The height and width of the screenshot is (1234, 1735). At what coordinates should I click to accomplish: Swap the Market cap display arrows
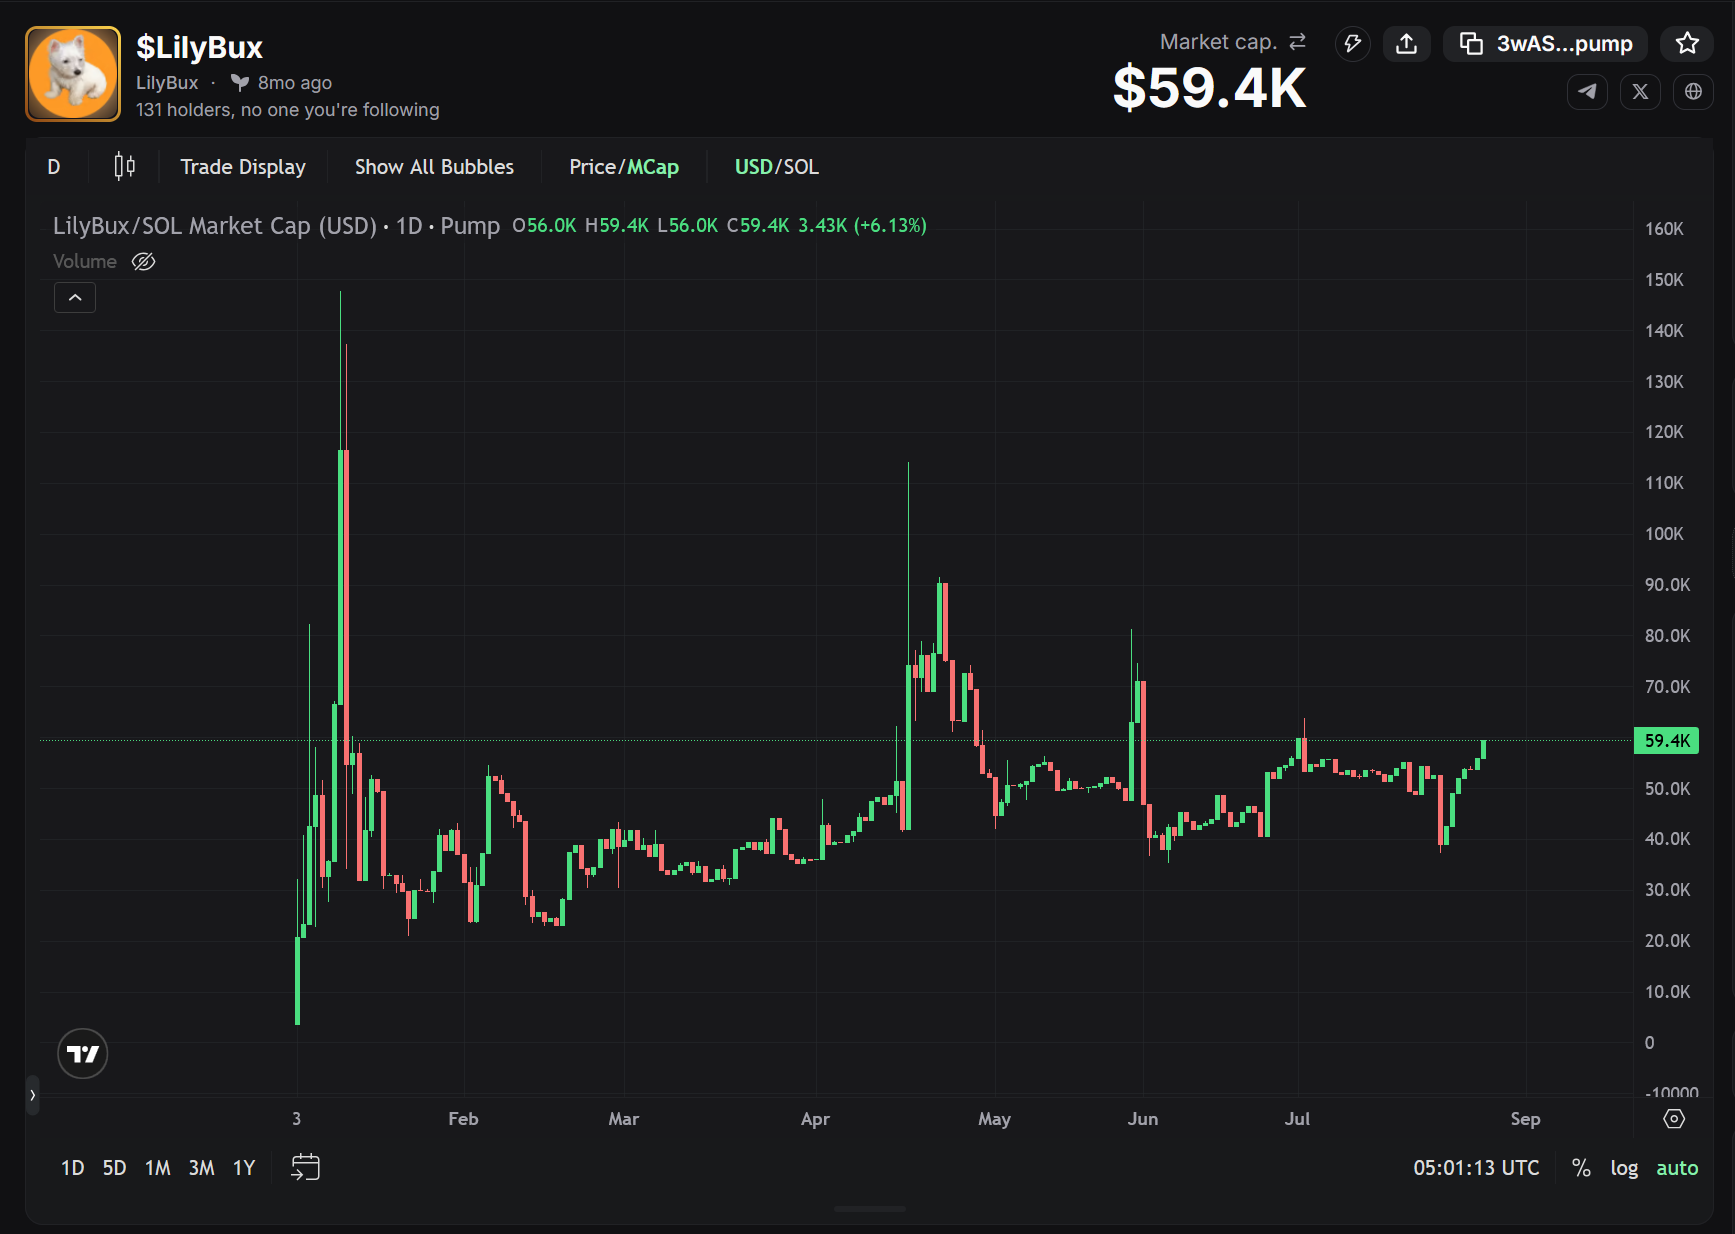1297,42
